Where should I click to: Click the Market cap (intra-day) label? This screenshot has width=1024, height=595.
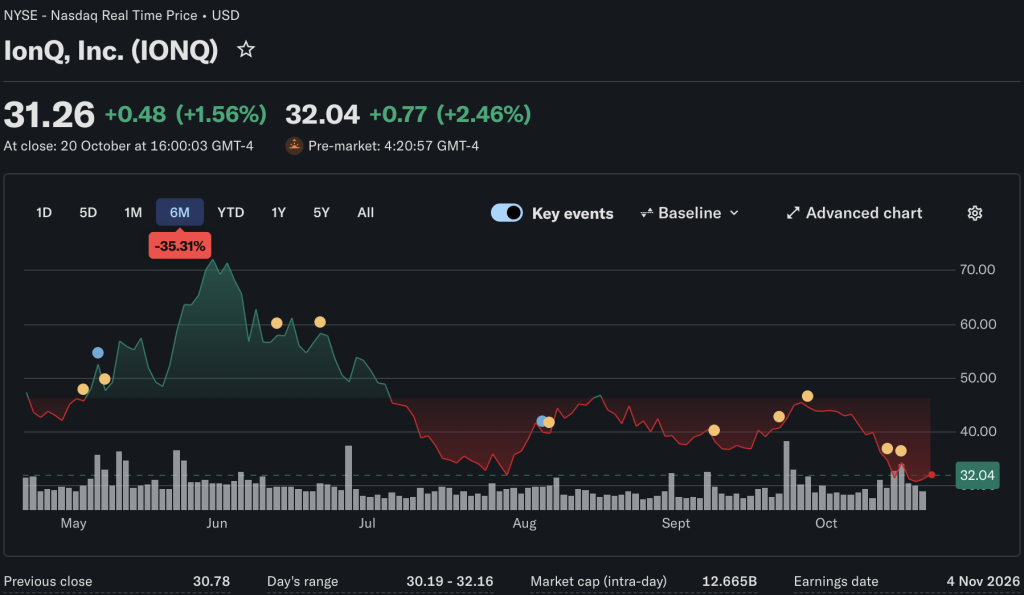point(598,581)
